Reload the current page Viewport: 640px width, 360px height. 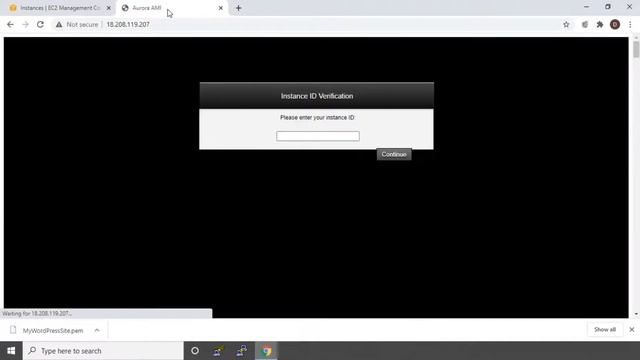[40, 24]
